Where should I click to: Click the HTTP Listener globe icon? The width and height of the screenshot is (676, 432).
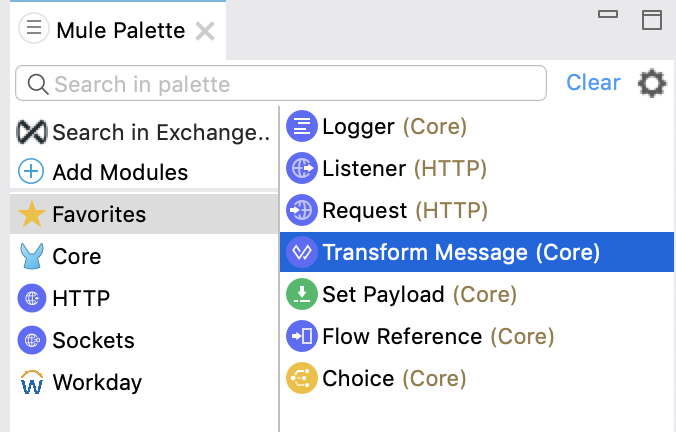301,168
